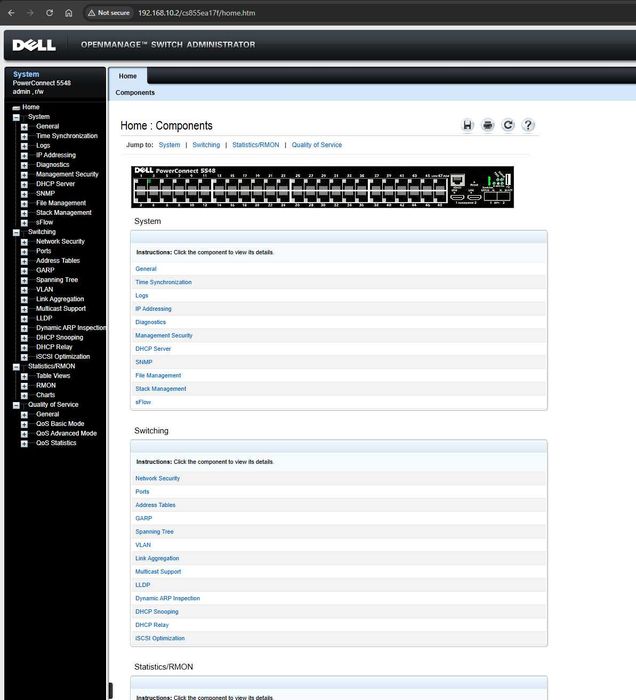Expand IP Addressing plus icon in tree

[24, 156]
